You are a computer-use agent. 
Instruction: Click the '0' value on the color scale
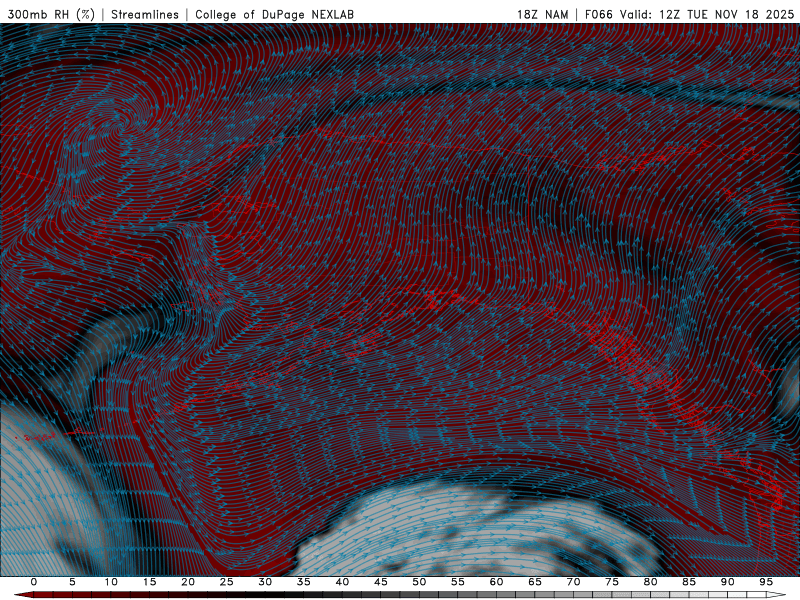[x=34, y=582]
